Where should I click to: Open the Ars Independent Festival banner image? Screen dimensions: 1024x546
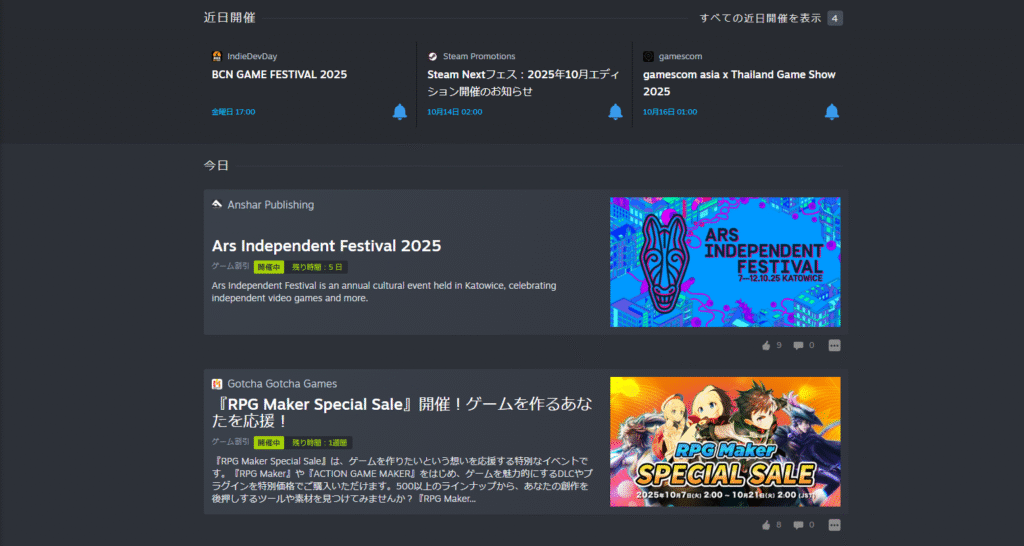[x=725, y=262]
